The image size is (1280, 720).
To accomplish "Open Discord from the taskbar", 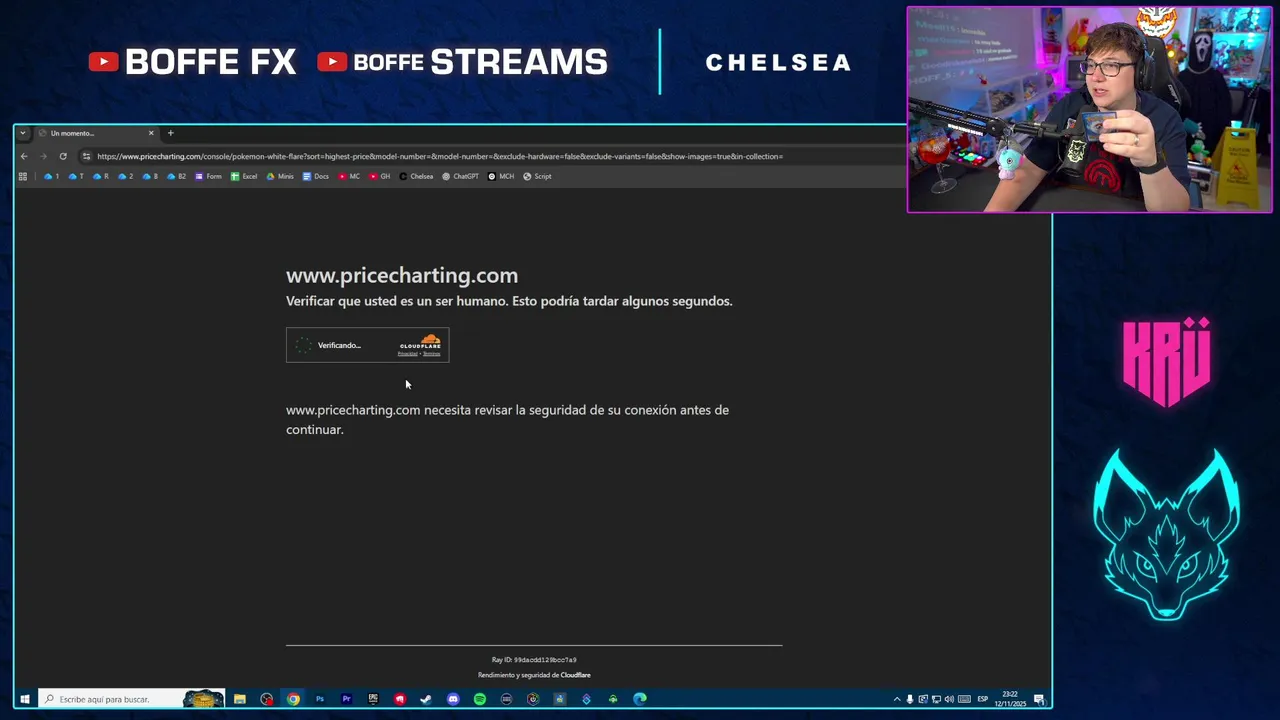I will click(453, 699).
